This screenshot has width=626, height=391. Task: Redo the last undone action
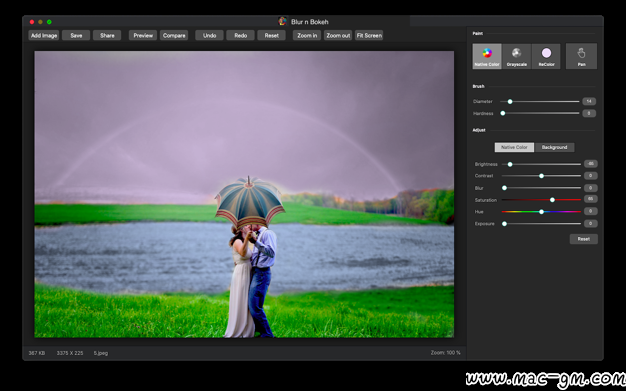pyautogui.click(x=240, y=36)
